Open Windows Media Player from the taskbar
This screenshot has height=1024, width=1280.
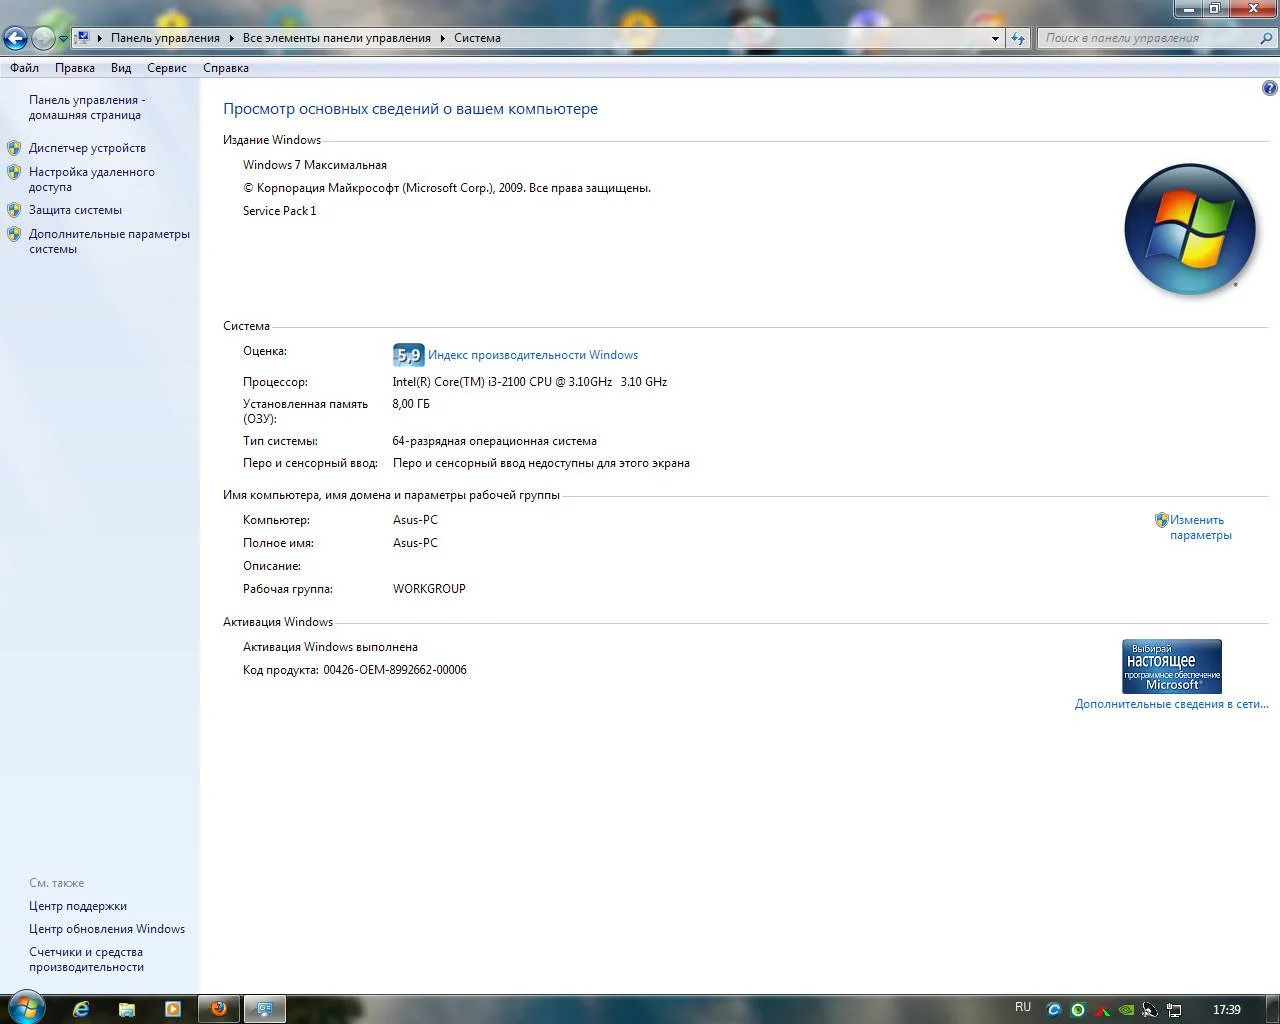[173, 1009]
